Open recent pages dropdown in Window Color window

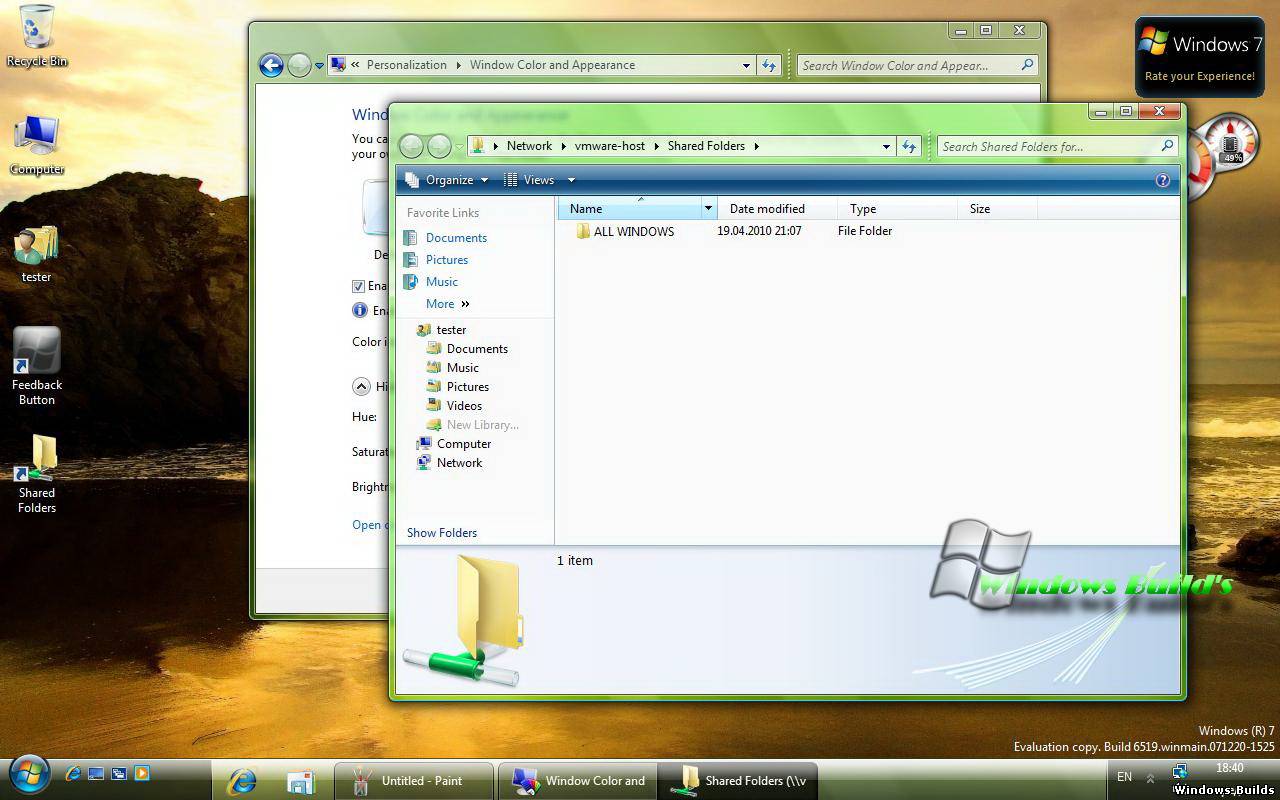click(x=319, y=65)
